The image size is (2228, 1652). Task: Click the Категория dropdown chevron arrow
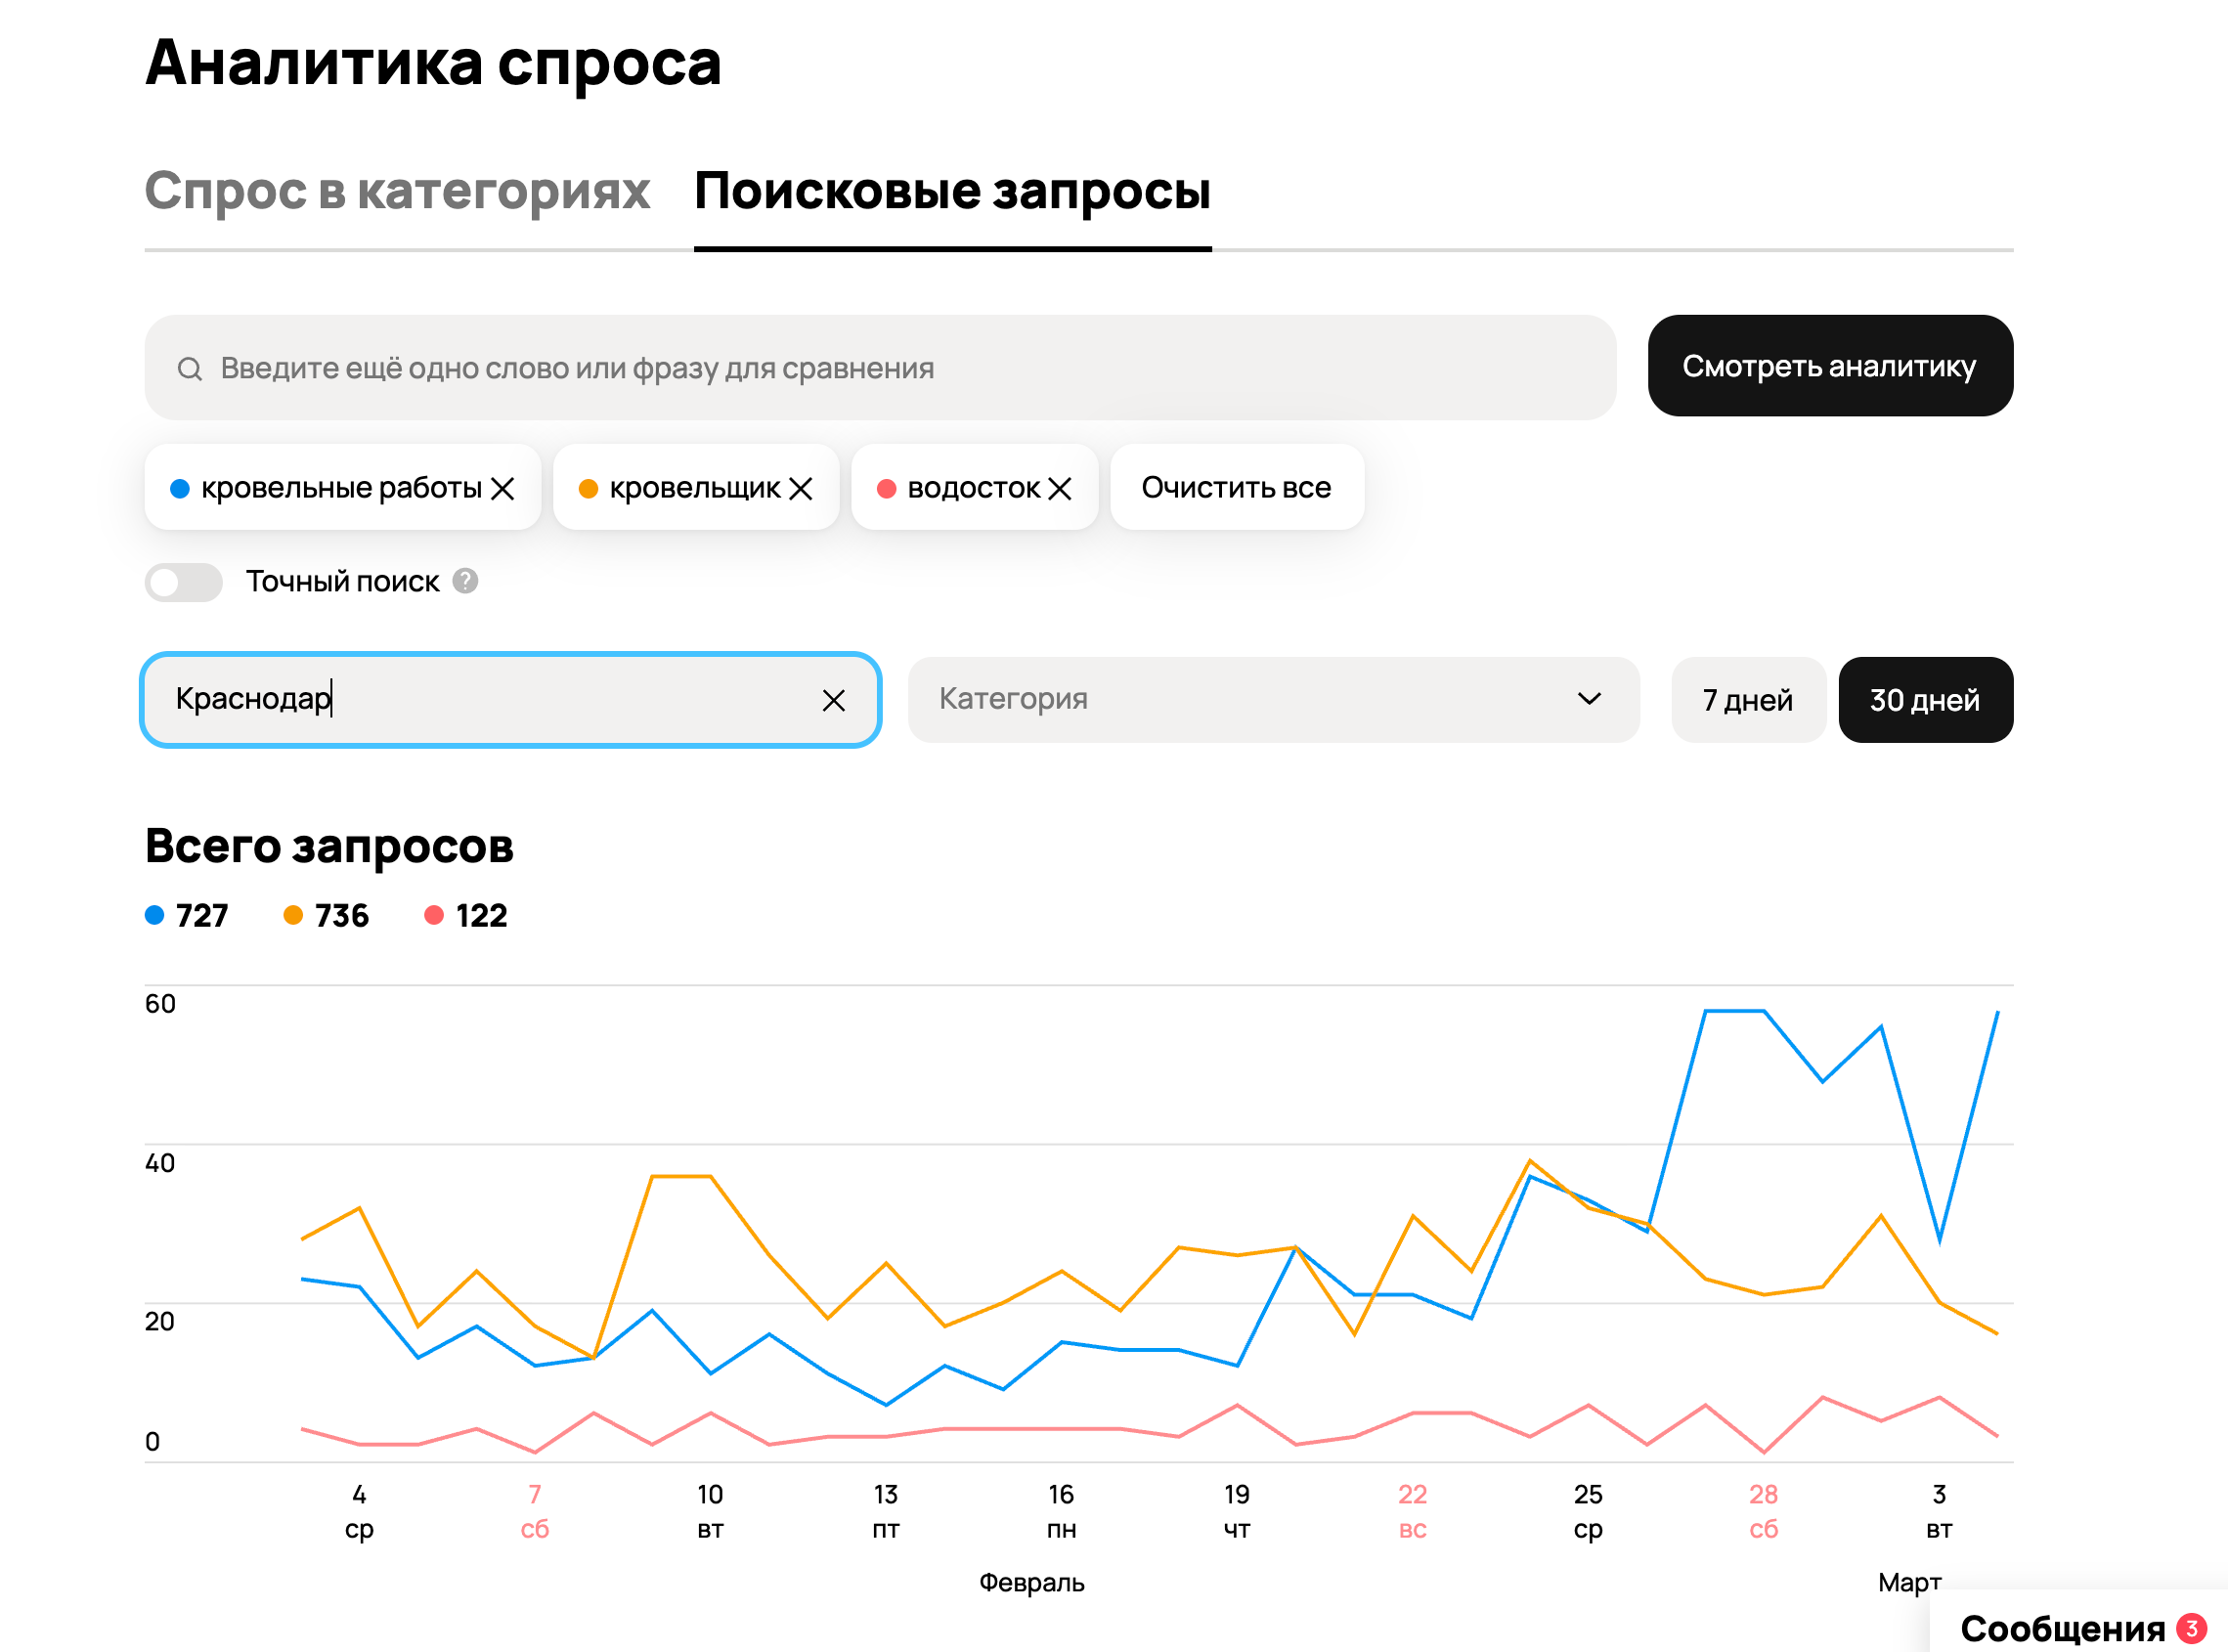(x=1588, y=699)
